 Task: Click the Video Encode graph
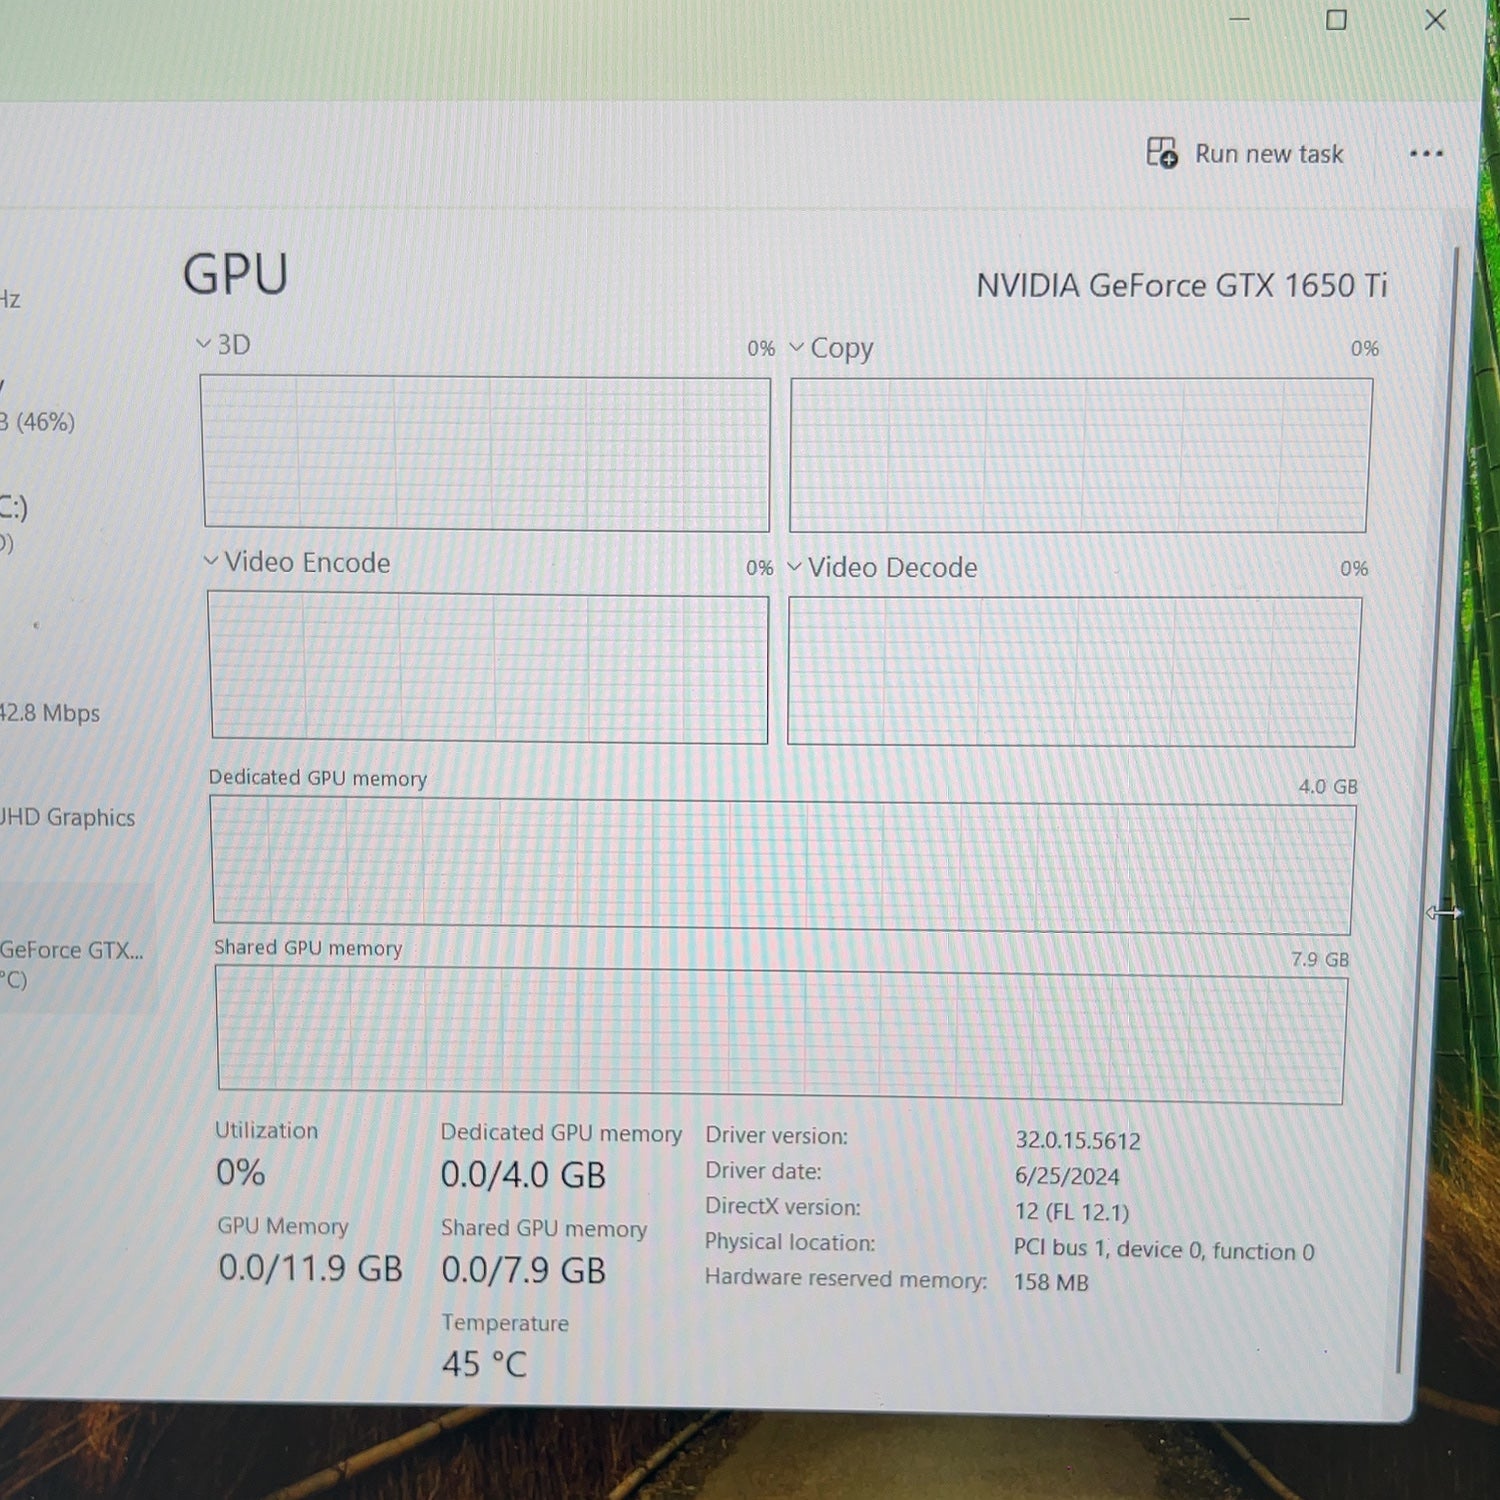(489, 667)
